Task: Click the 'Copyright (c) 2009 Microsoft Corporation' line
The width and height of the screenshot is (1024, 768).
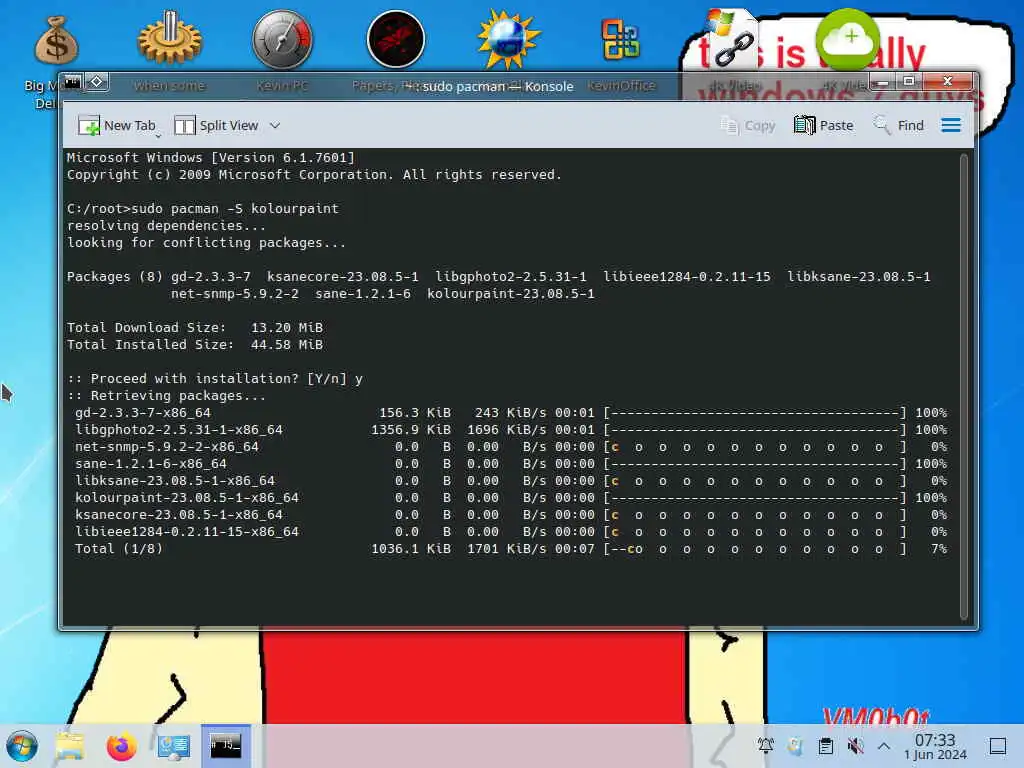Action: click(313, 174)
